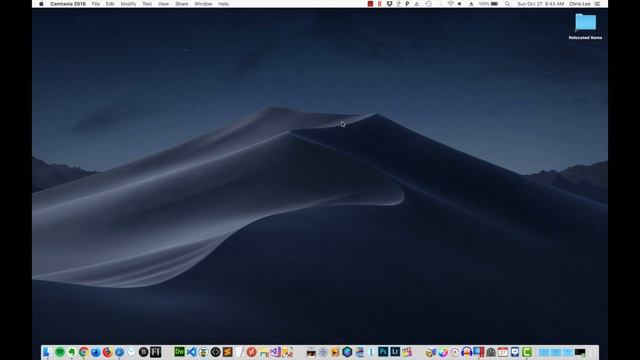Launch green Camtasia icon in the dock
640x360 pixels.
[527, 352]
